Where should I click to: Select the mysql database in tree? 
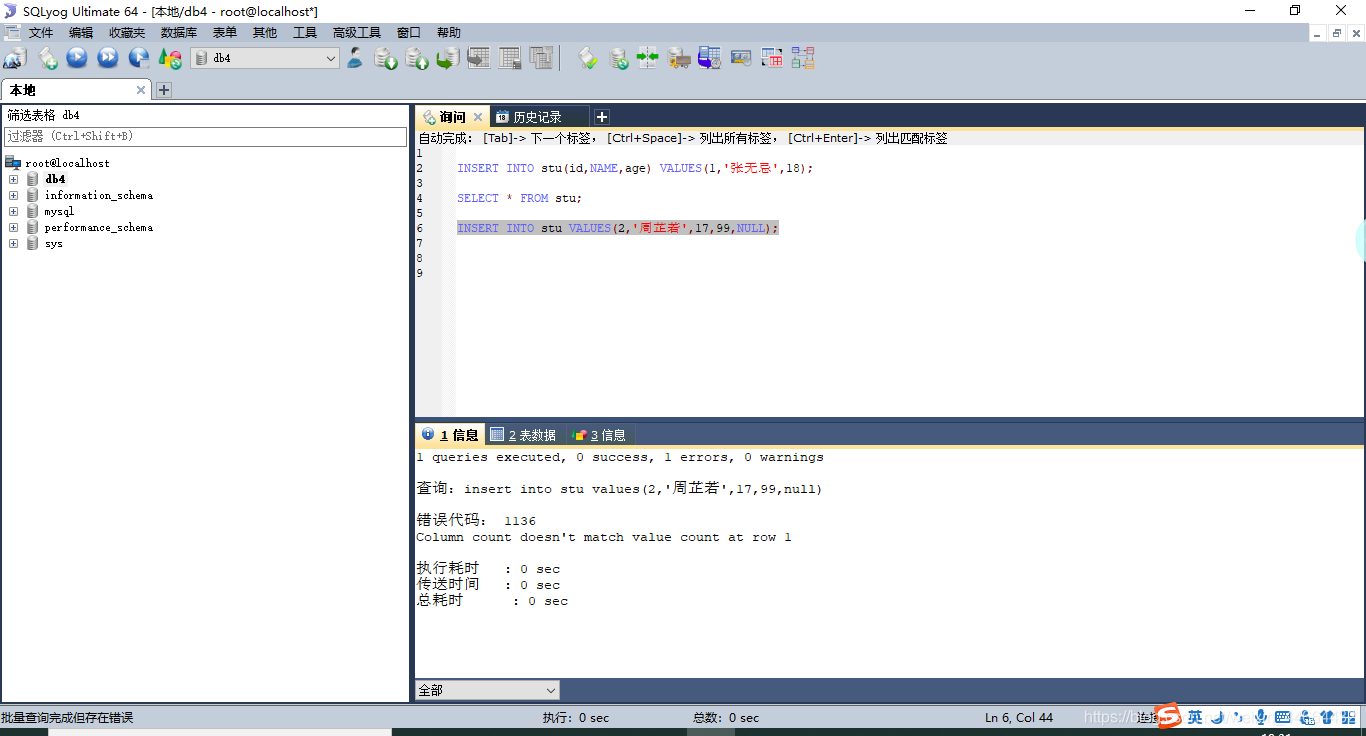59,211
